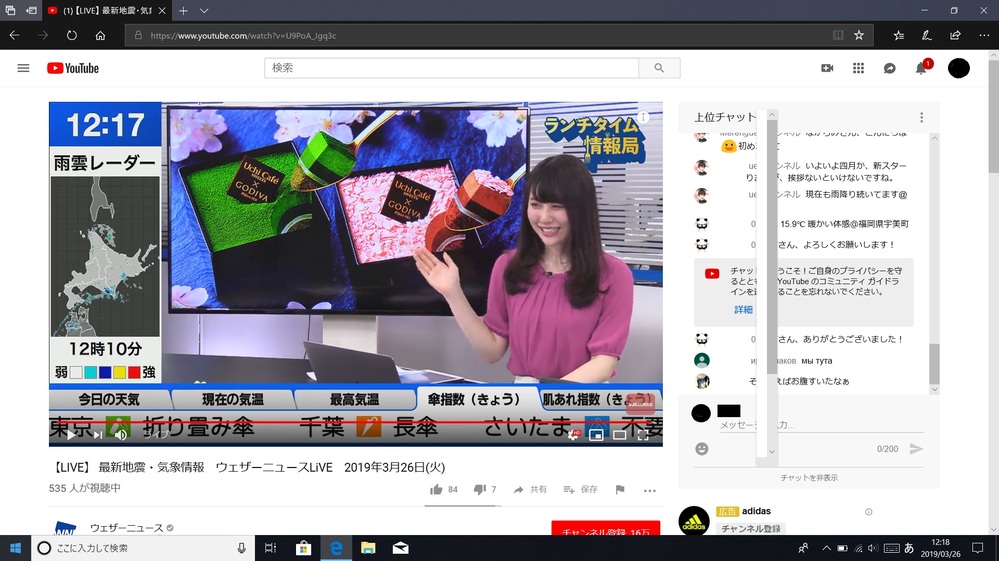Open reading view icon in address bar
999x561 pixels.
tap(838, 36)
